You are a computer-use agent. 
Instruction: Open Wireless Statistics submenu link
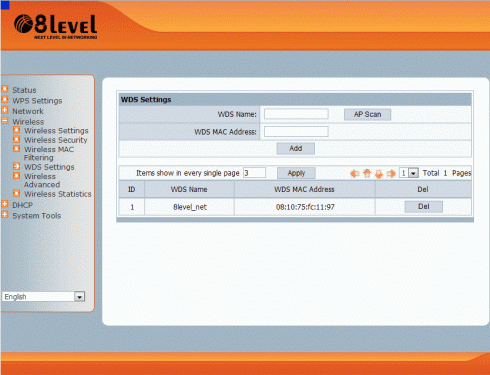pos(58,194)
